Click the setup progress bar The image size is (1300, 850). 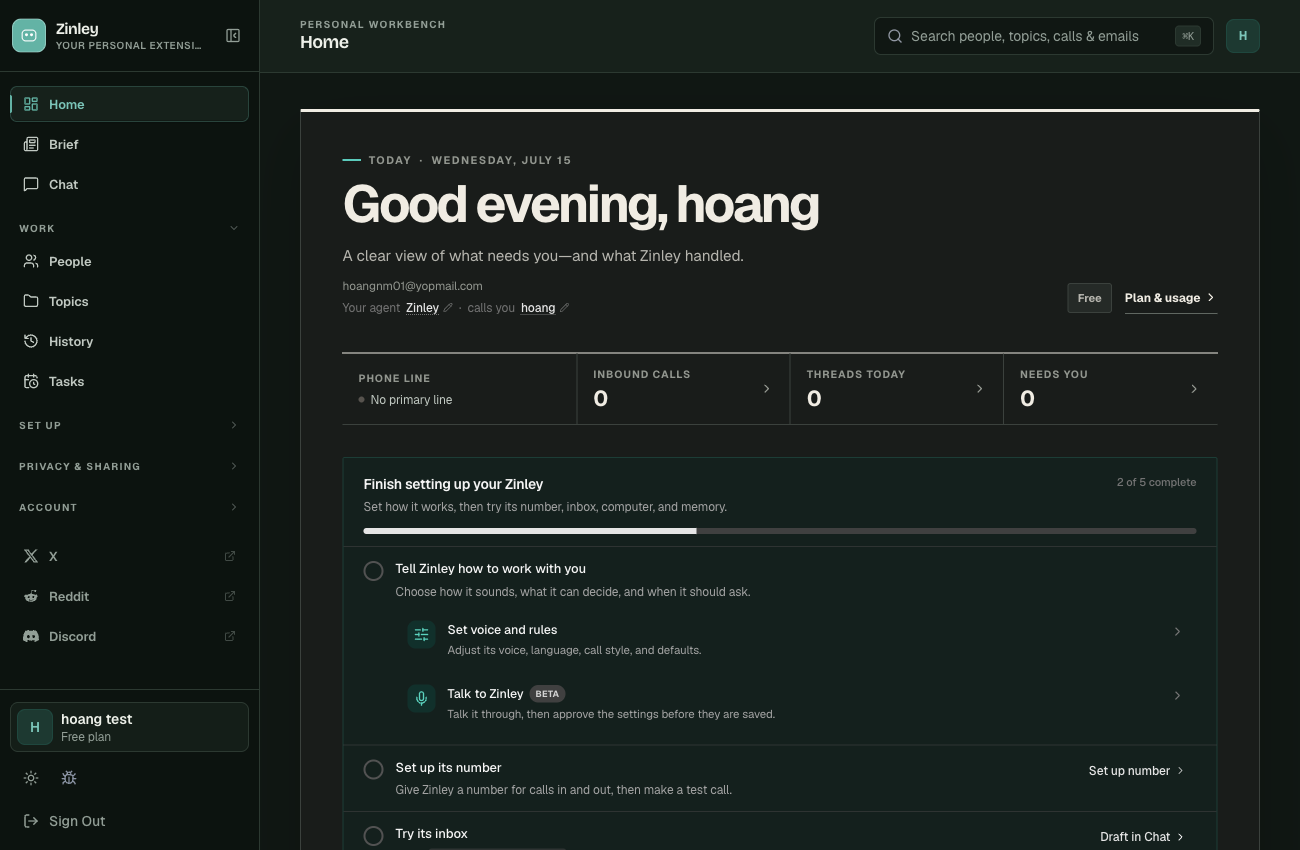[x=780, y=531]
